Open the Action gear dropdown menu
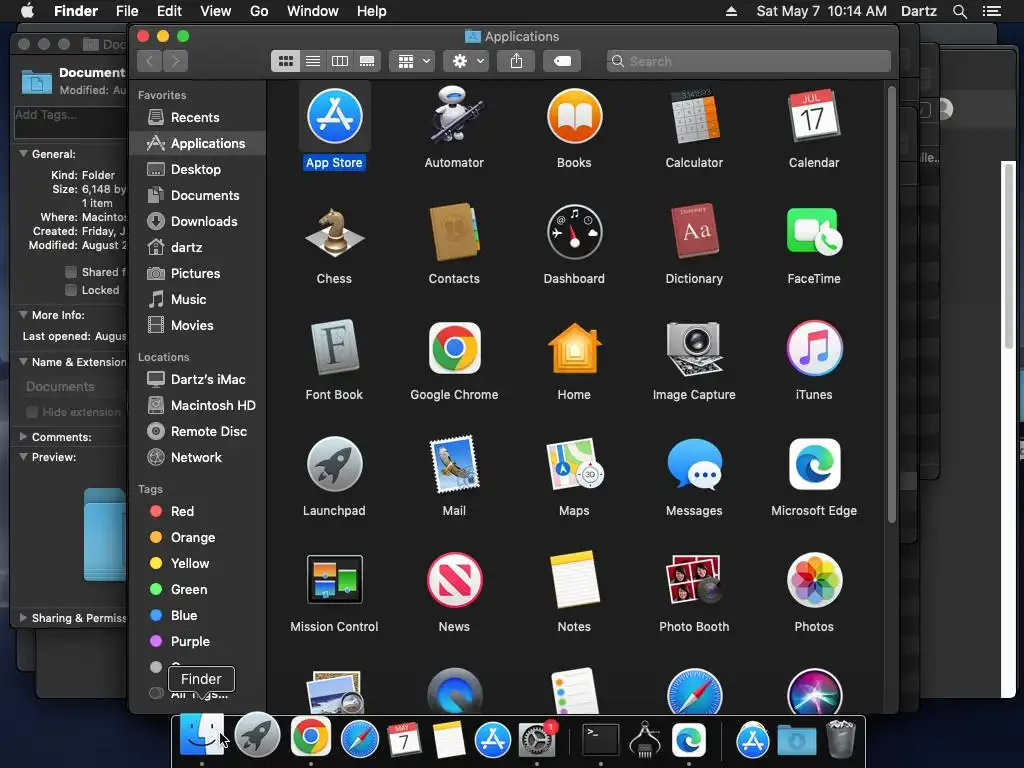The image size is (1024, 768). click(466, 61)
